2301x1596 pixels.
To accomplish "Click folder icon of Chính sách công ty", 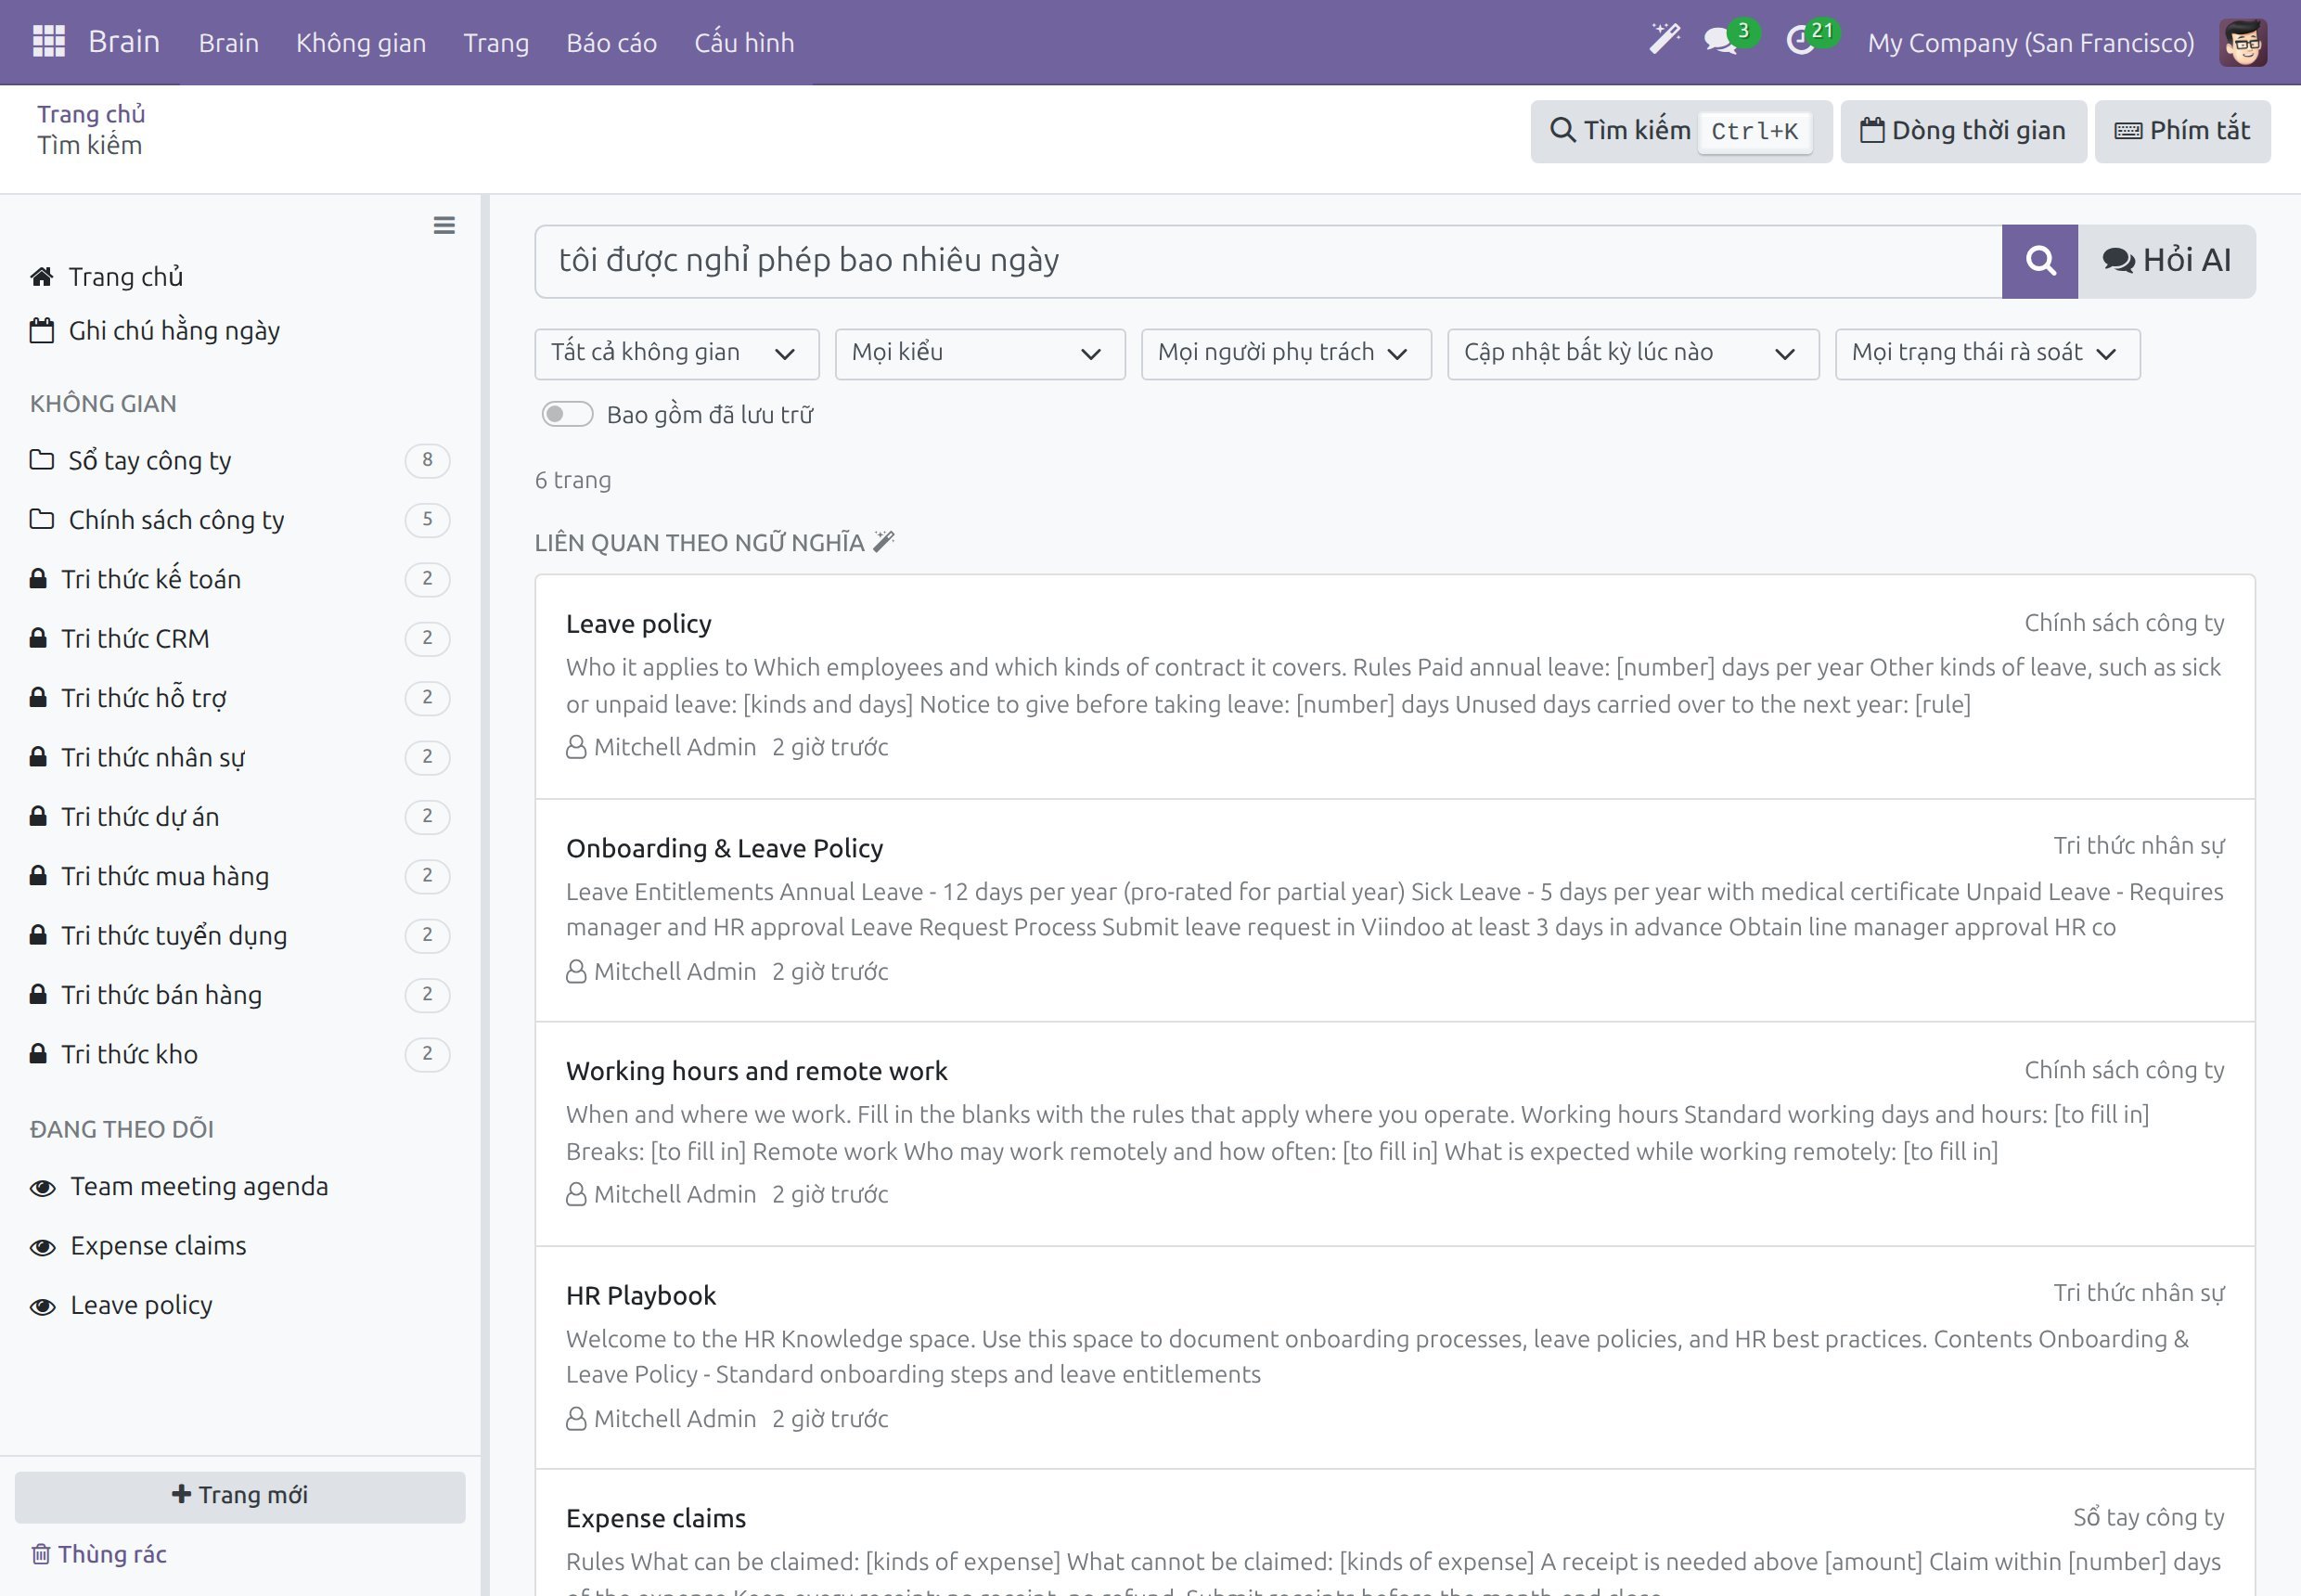I will click(41, 519).
